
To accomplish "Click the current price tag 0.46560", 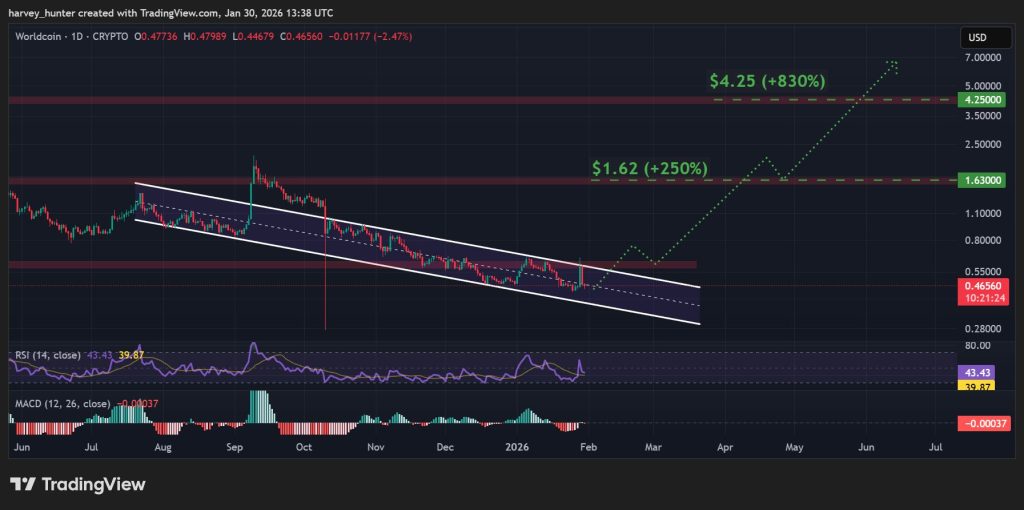I will (x=981, y=286).
